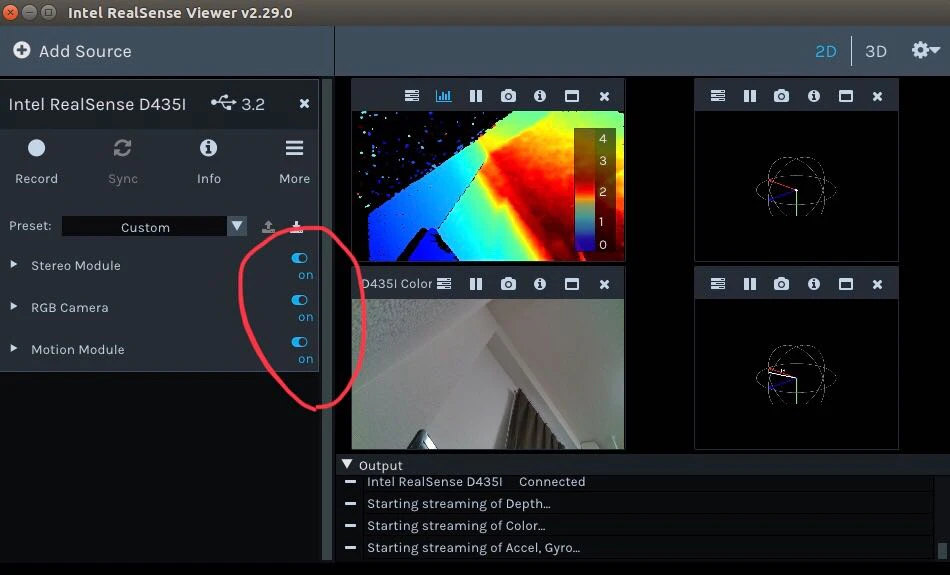Viewport: 950px width, 575px height.
Task: Open stream list in upper motion view
Action: click(718, 96)
